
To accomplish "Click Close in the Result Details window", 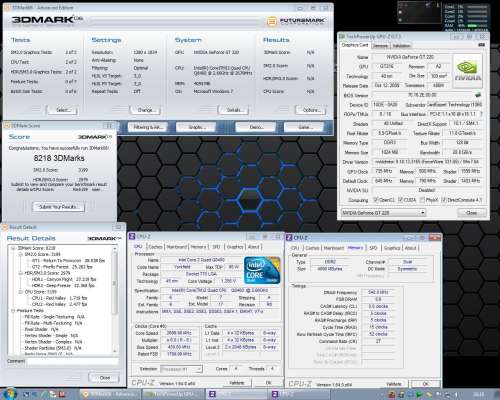I will 104,378.
